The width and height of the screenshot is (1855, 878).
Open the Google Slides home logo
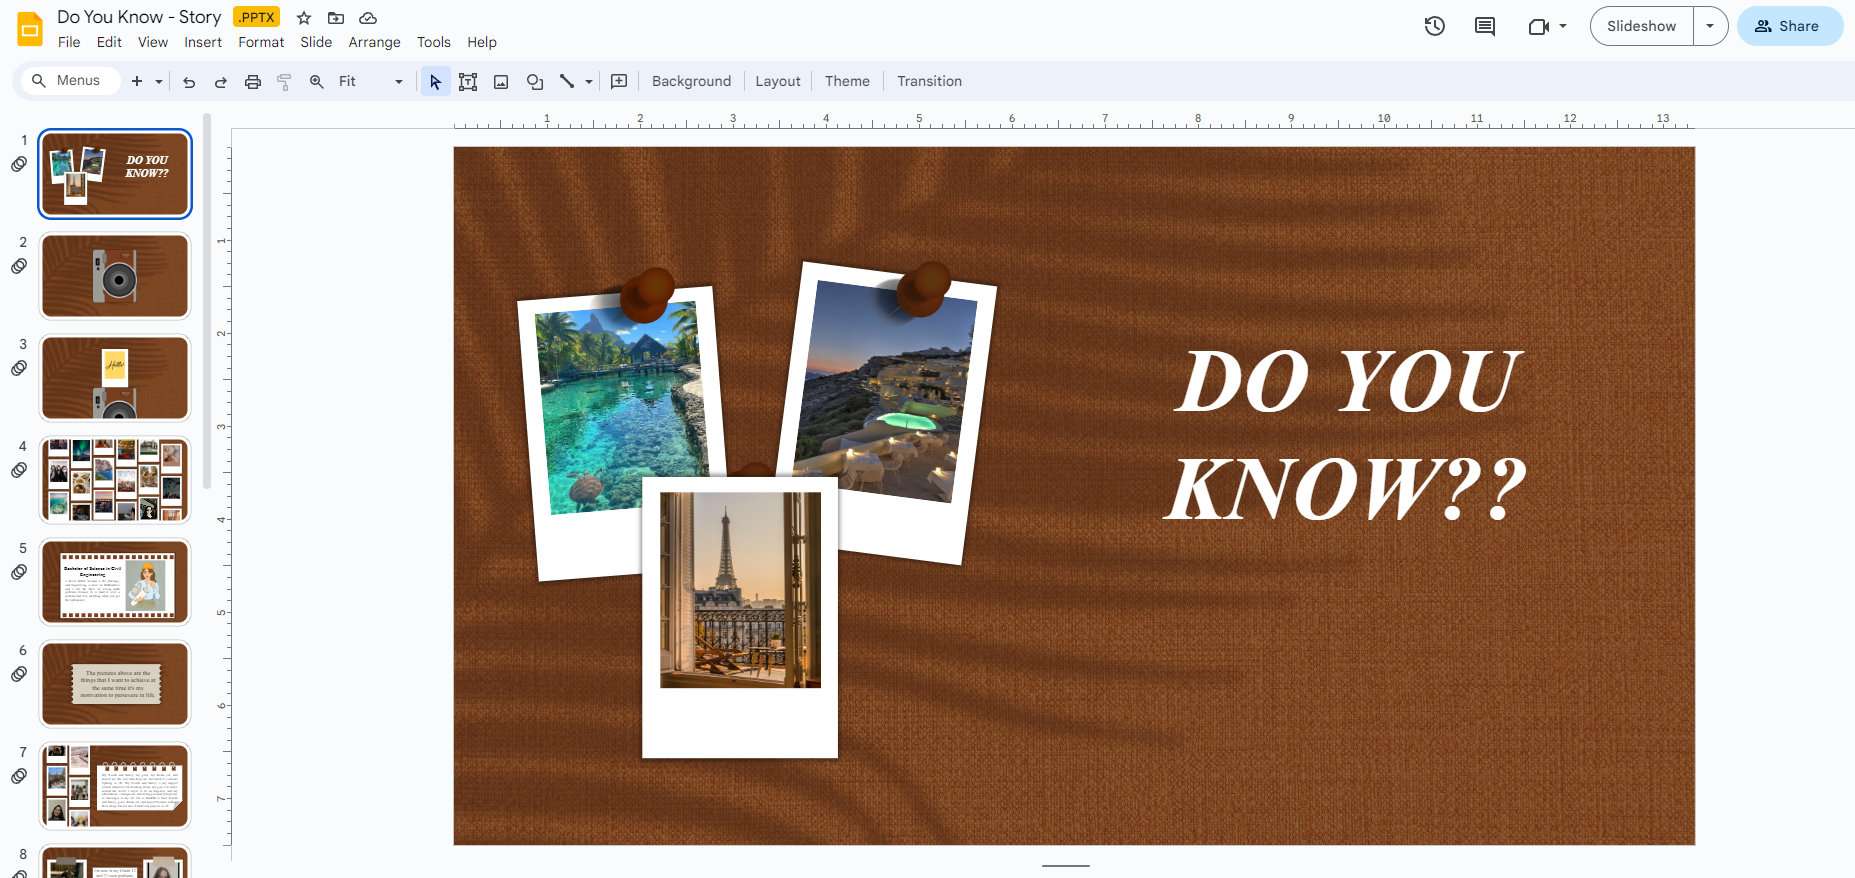[x=30, y=29]
